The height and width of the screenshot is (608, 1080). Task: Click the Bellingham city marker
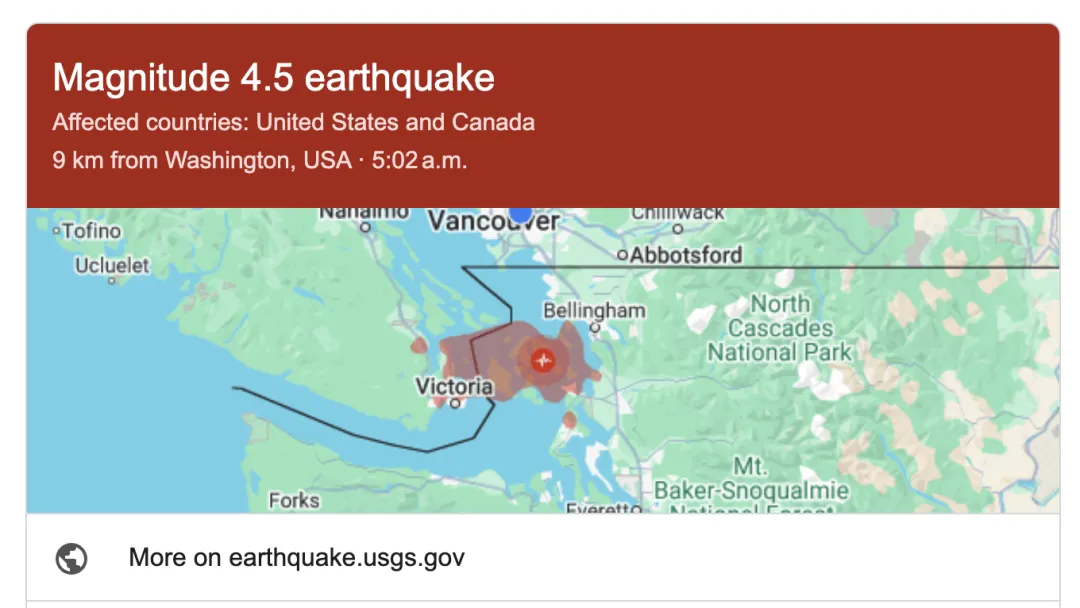(x=595, y=328)
